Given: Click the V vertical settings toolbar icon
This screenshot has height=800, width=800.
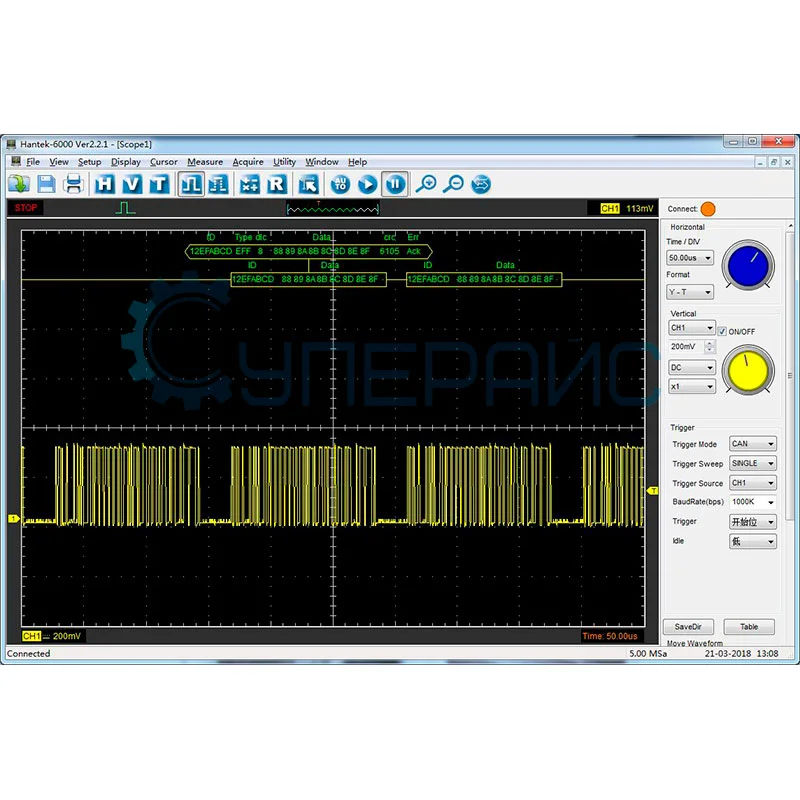Looking at the screenshot, I should click(132, 184).
